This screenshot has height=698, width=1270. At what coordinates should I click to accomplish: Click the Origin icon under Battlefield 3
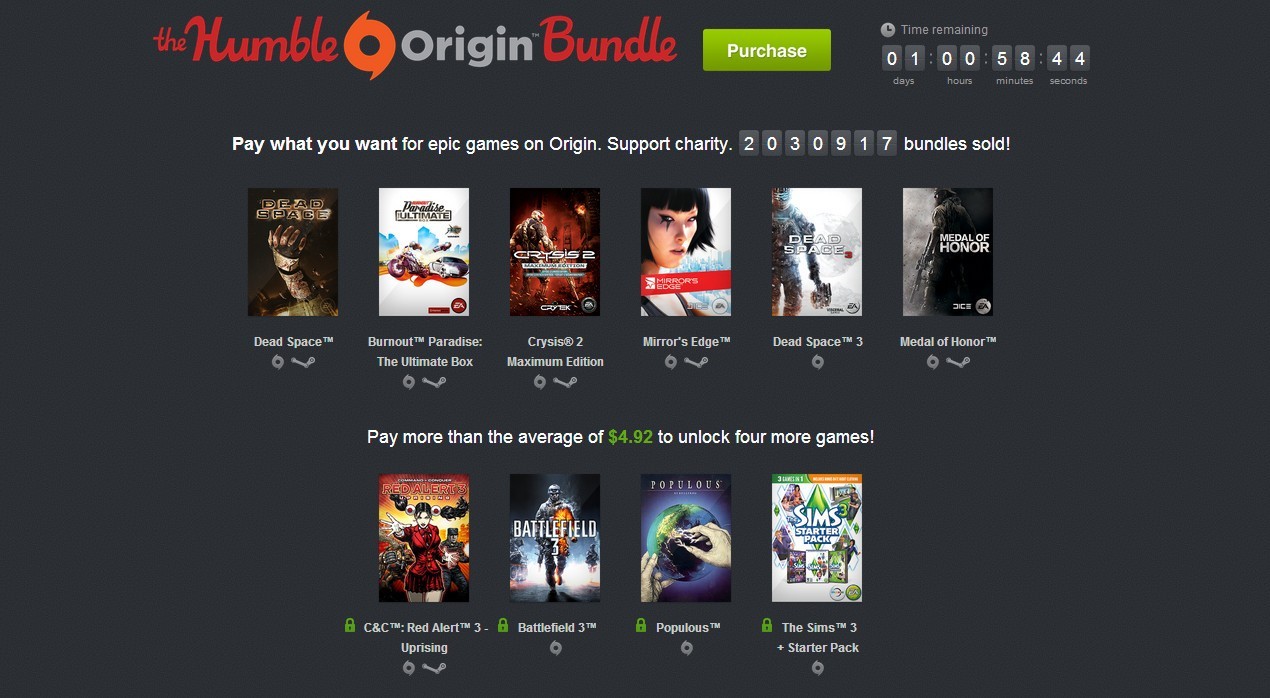[x=556, y=648]
